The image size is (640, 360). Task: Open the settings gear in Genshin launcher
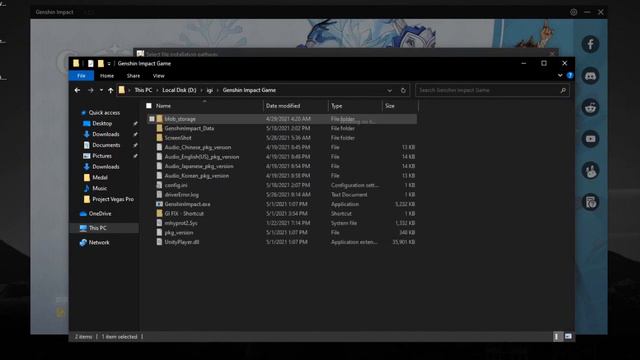(573, 12)
